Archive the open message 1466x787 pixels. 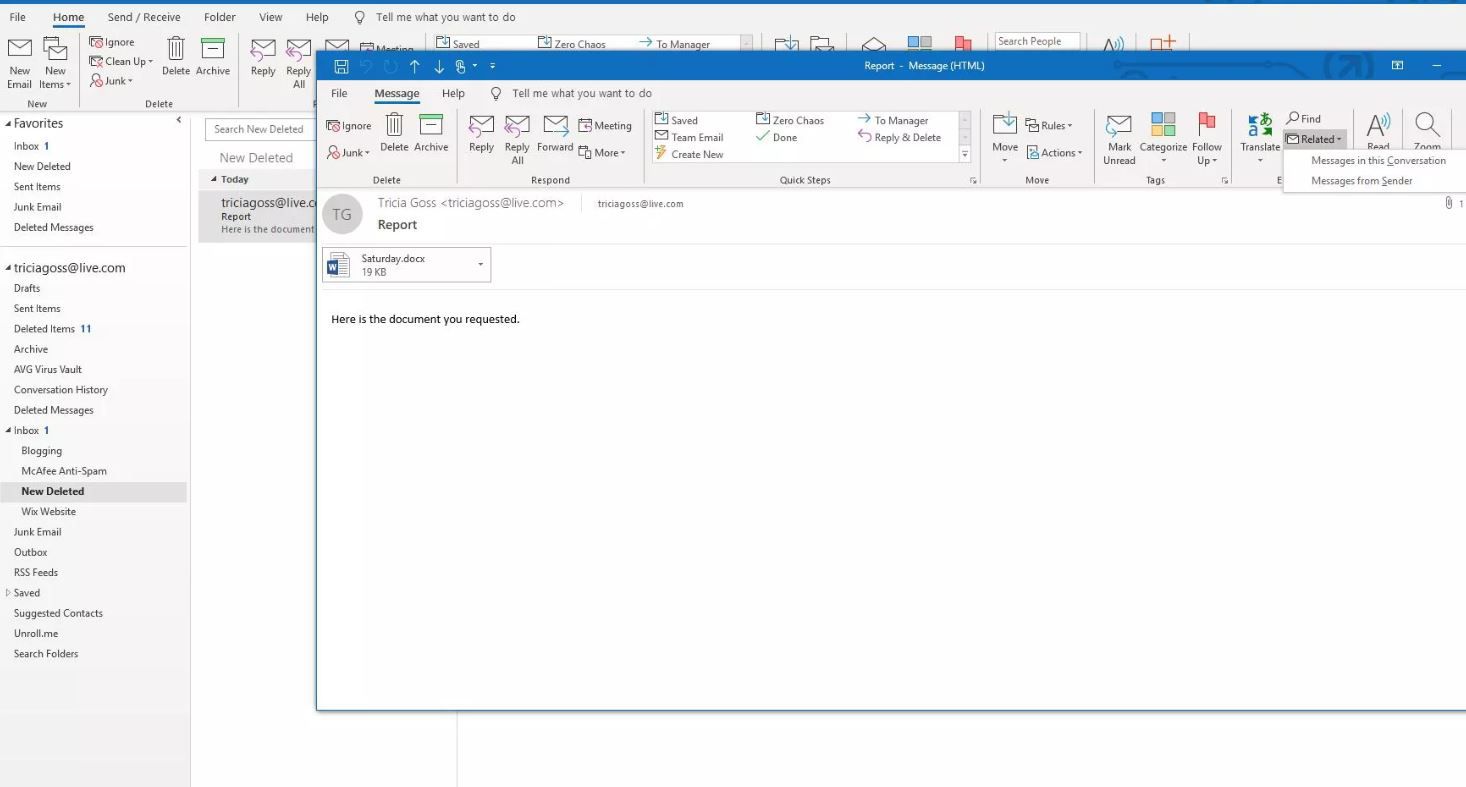click(x=431, y=133)
